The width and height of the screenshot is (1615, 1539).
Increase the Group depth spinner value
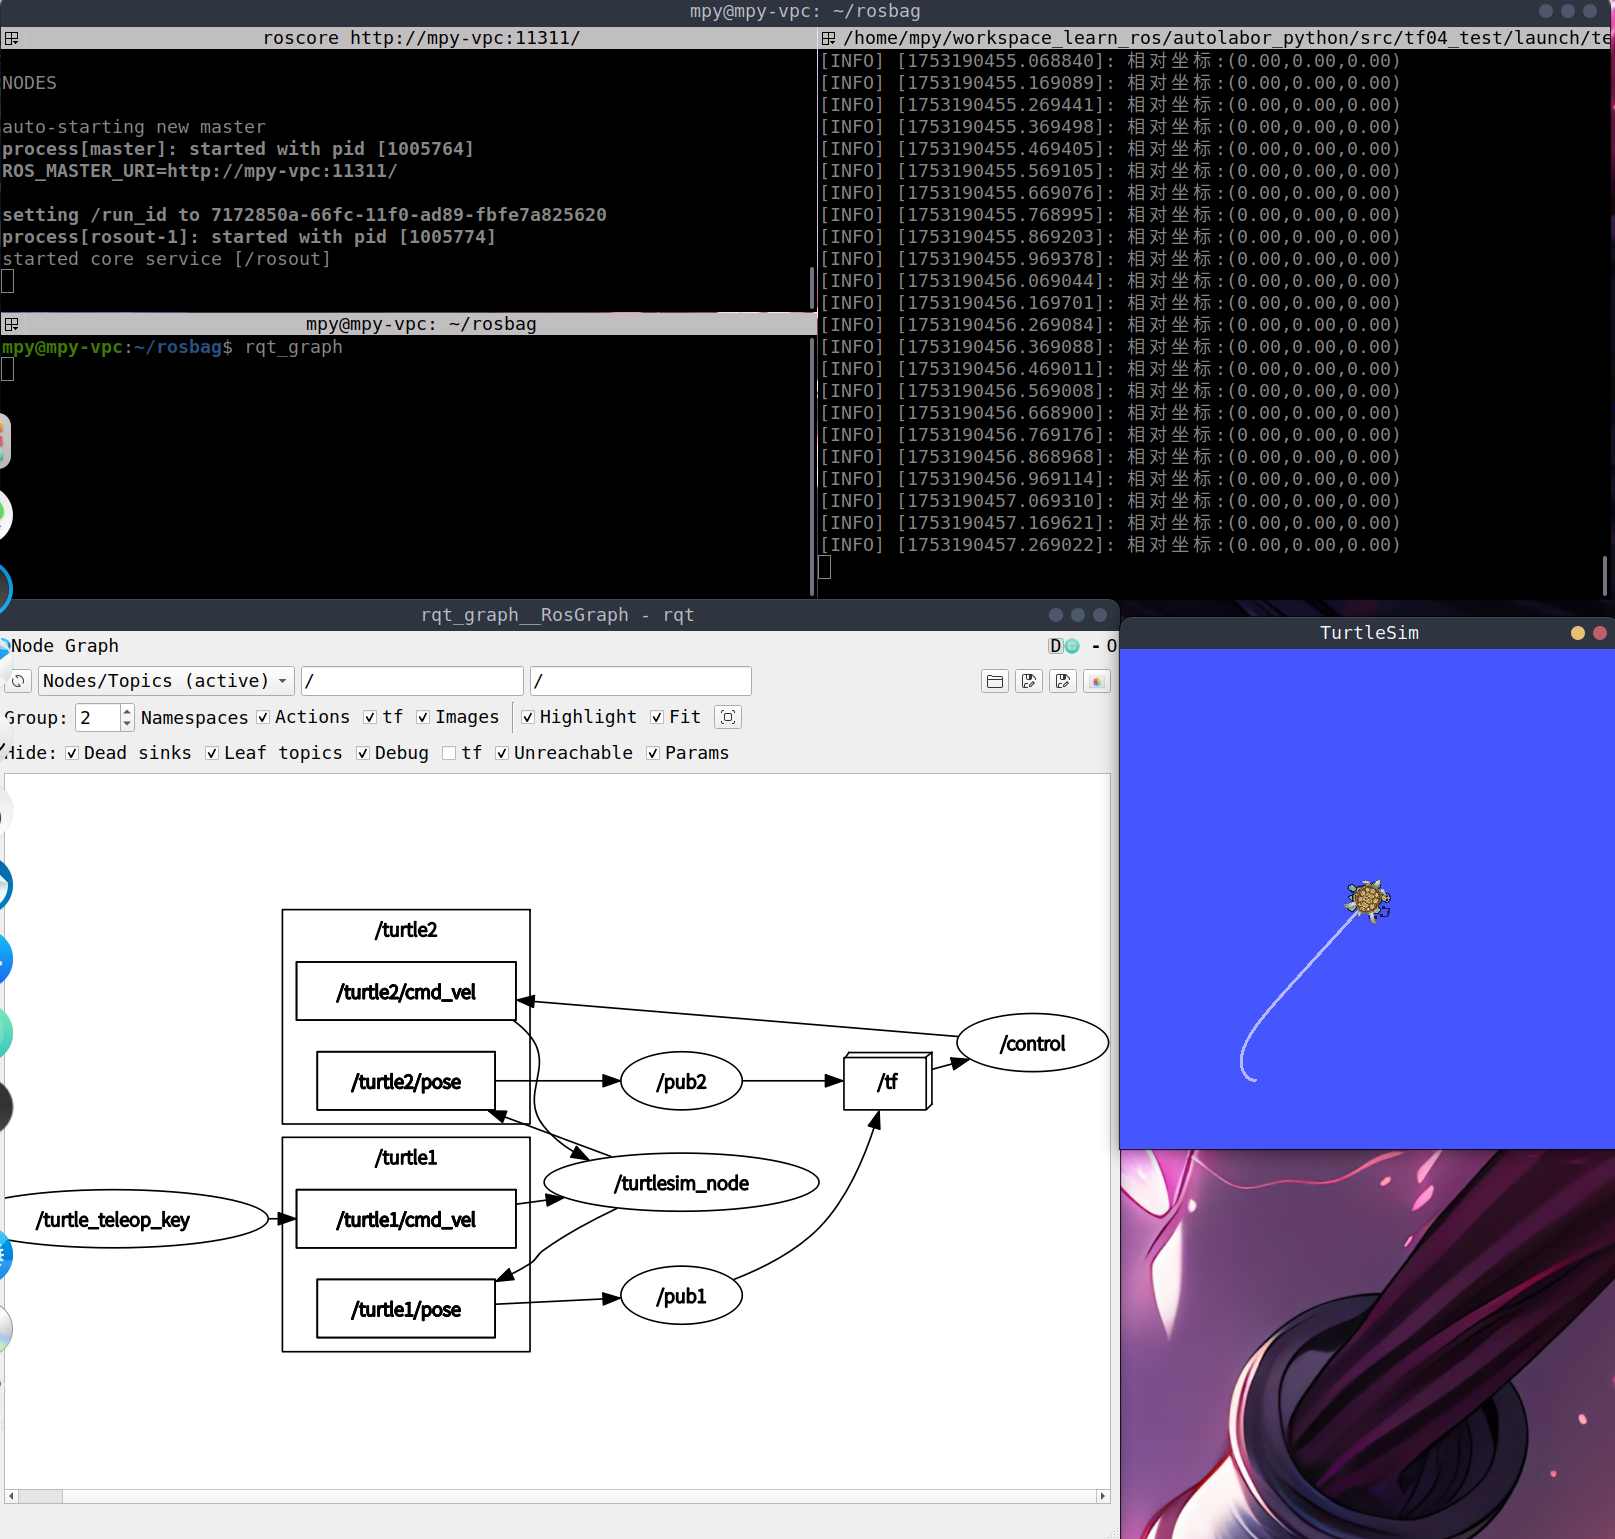click(127, 711)
